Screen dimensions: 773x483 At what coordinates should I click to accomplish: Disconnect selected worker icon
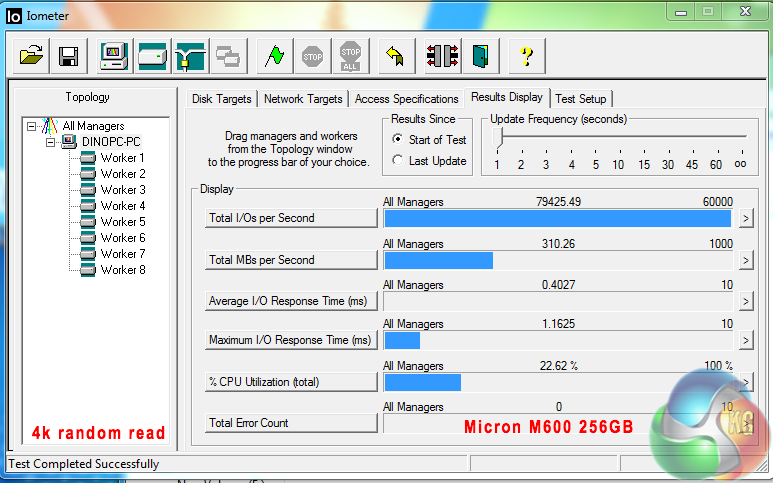coord(442,56)
